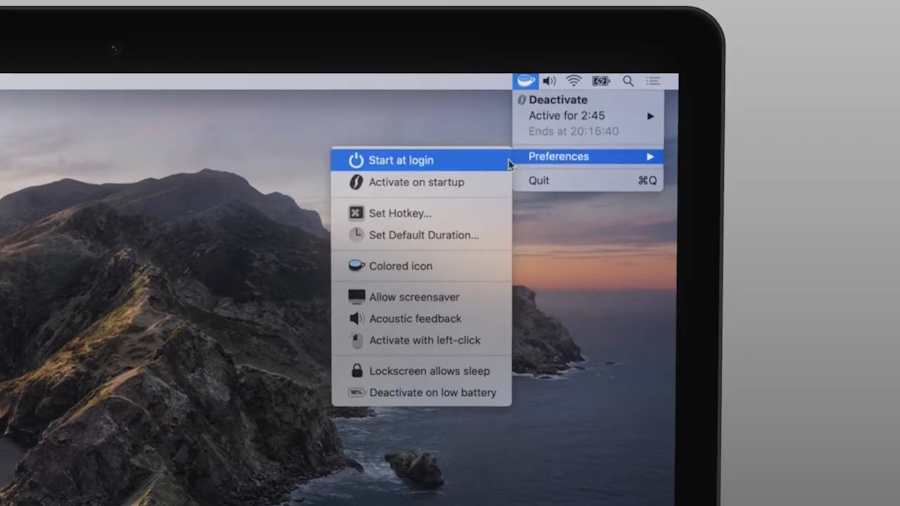Enable Lockscreen allows sleep
Image resolution: width=900 pixels, height=506 pixels.
428,371
